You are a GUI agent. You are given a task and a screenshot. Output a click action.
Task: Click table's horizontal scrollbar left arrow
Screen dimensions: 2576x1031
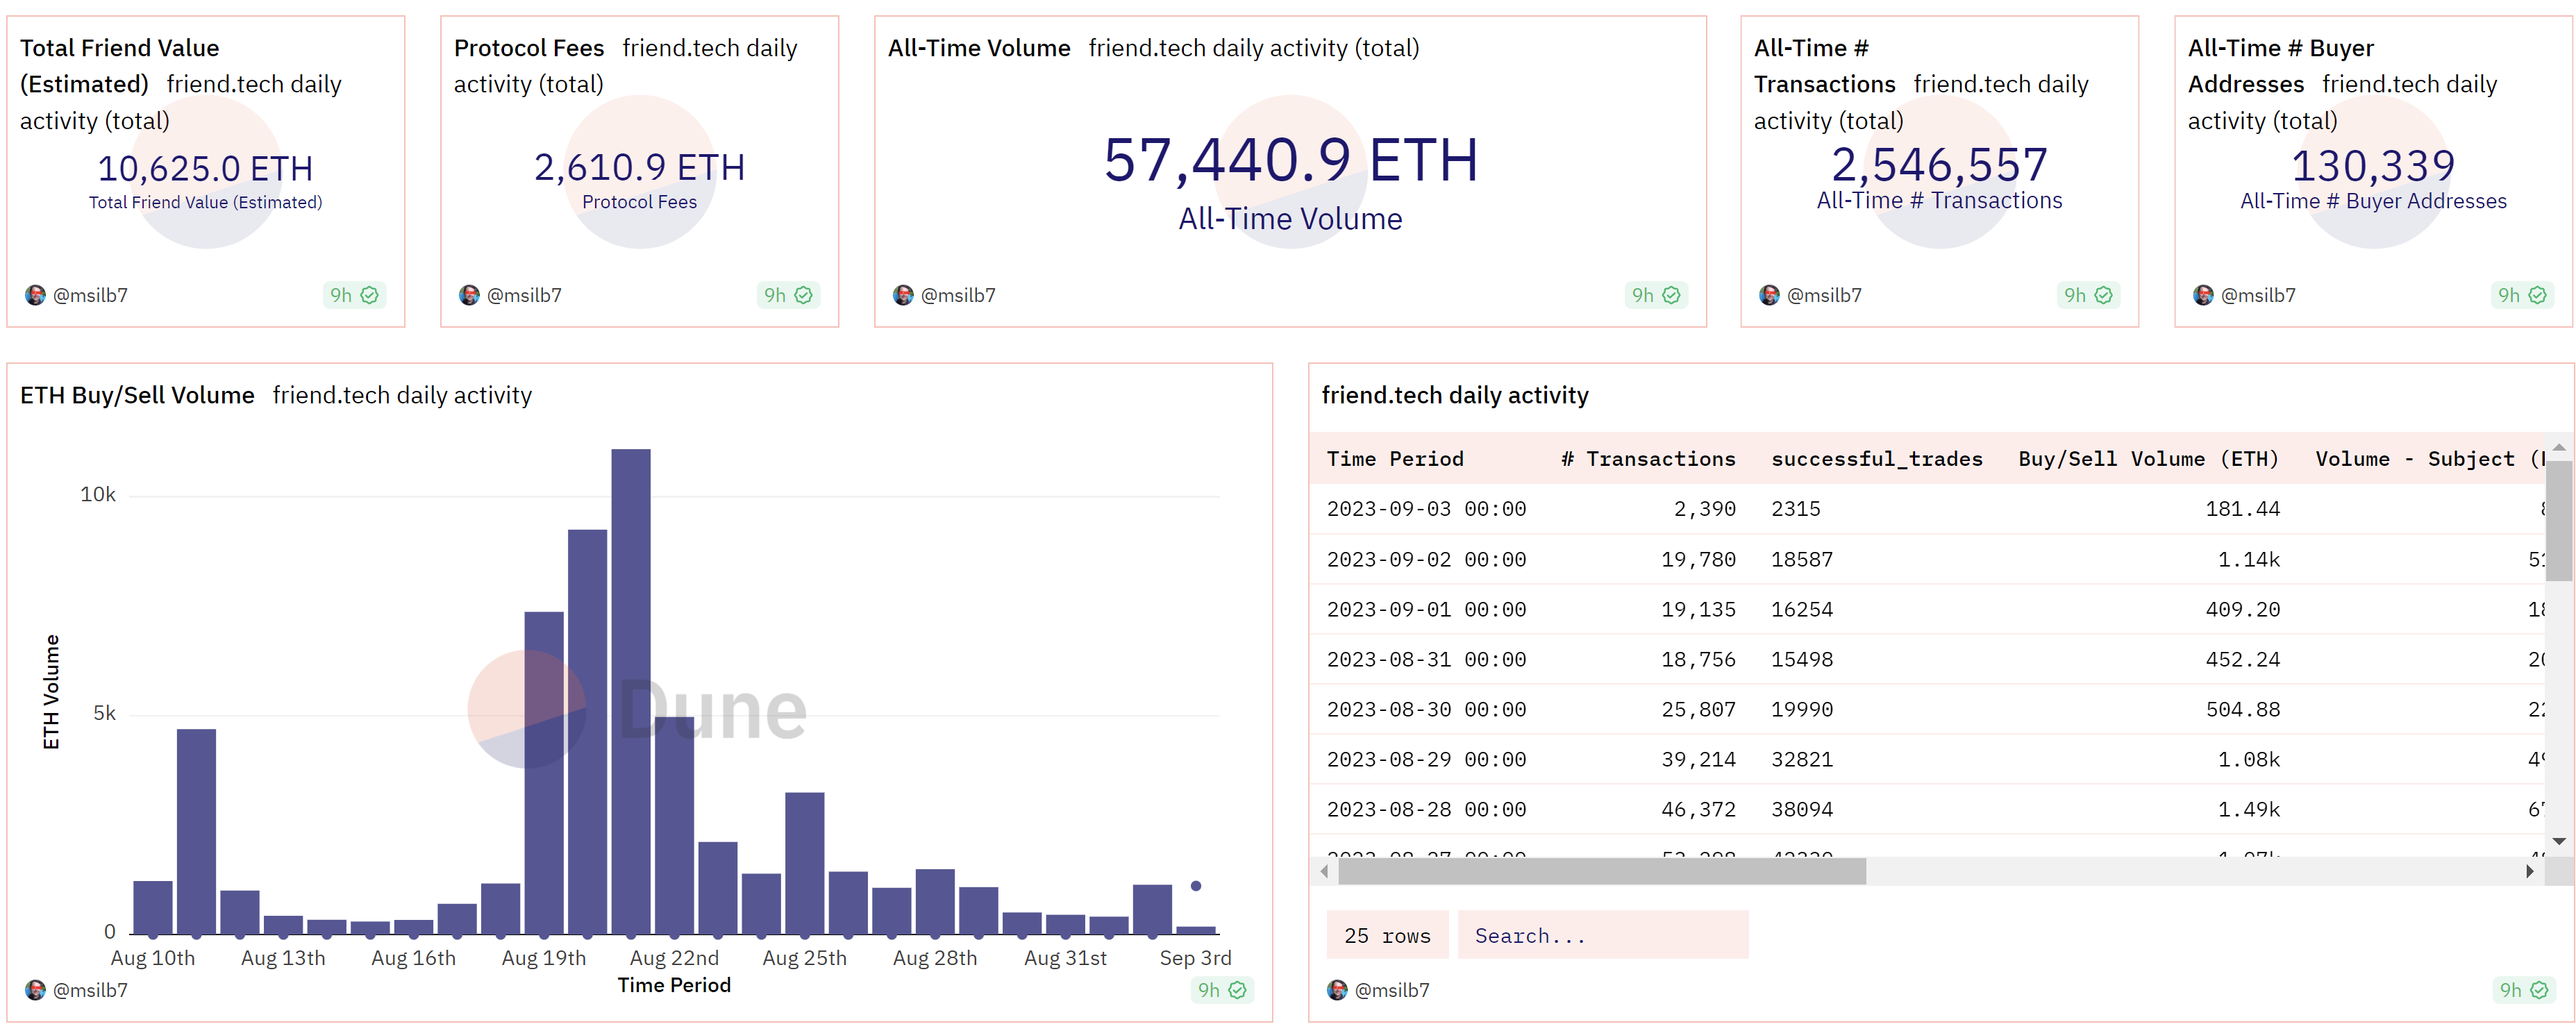click(x=1324, y=871)
